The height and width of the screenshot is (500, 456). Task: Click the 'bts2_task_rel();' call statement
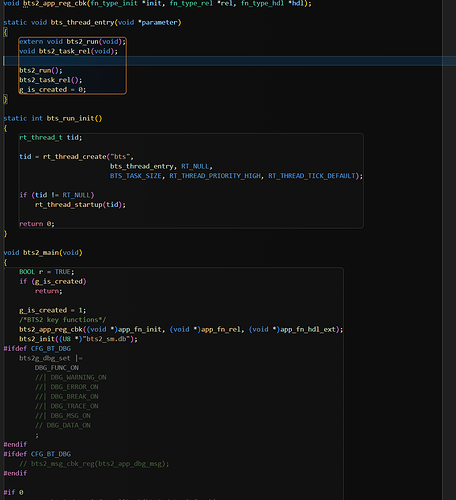50,80
